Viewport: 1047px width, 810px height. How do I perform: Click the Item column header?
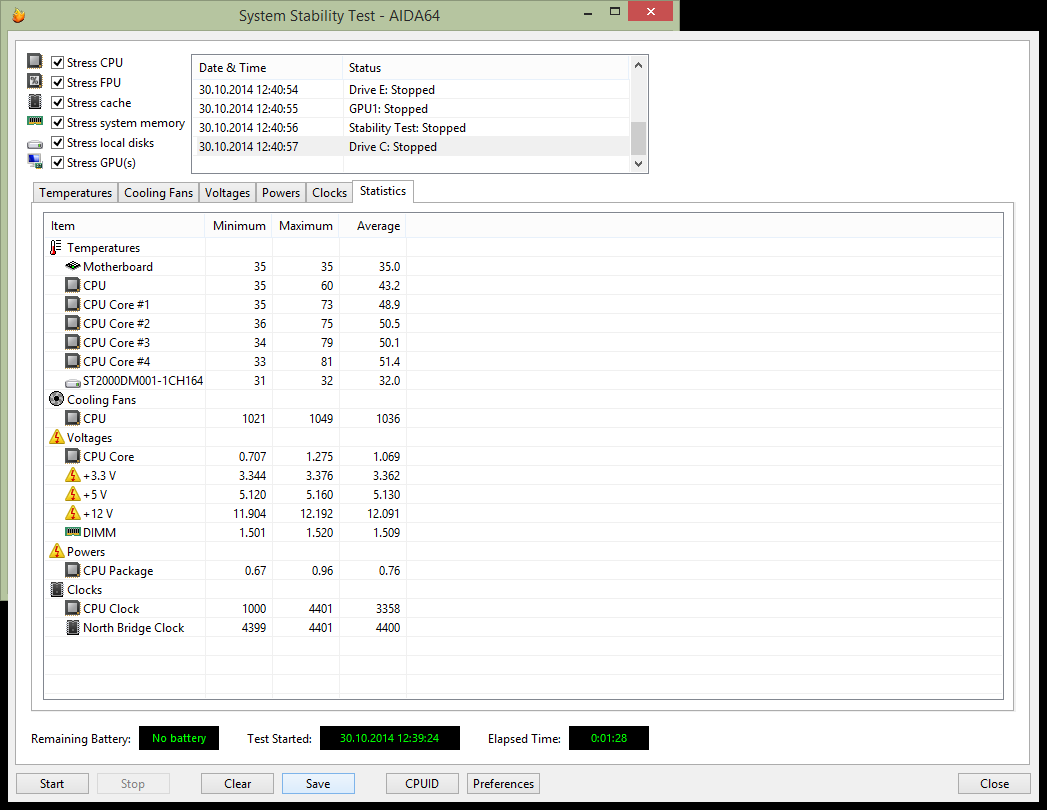click(124, 226)
